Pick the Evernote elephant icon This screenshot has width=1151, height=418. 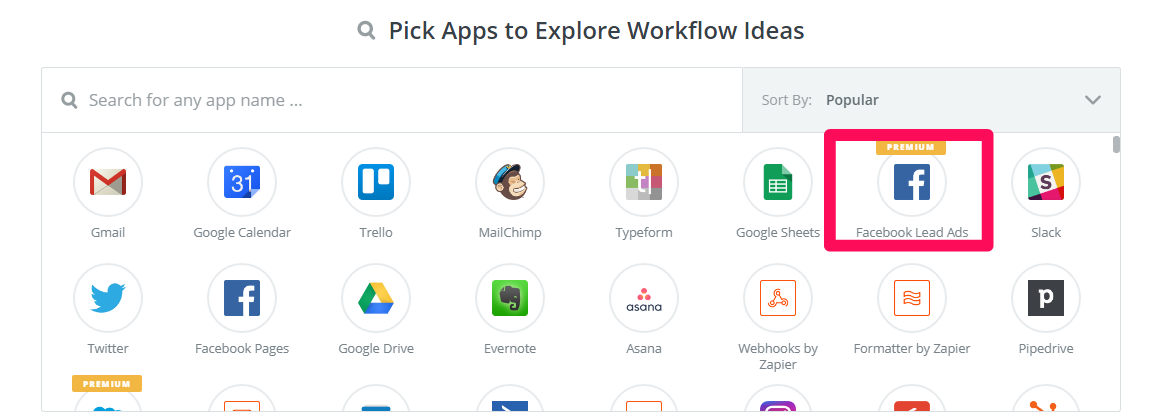(510, 298)
